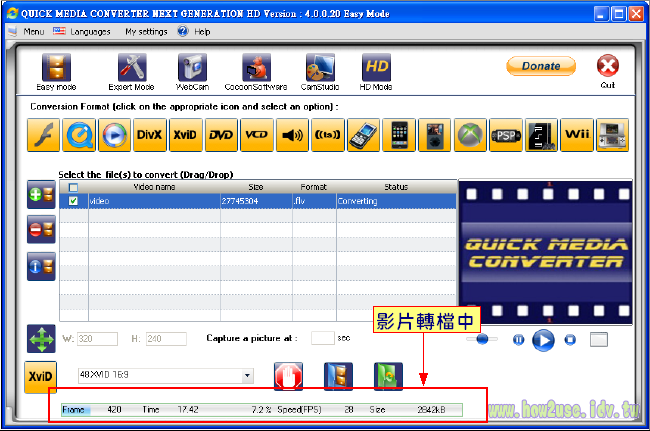Viewport: 650px width, 431px height.
Task: Select the Xbox conversion format icon
Action: 470,134
